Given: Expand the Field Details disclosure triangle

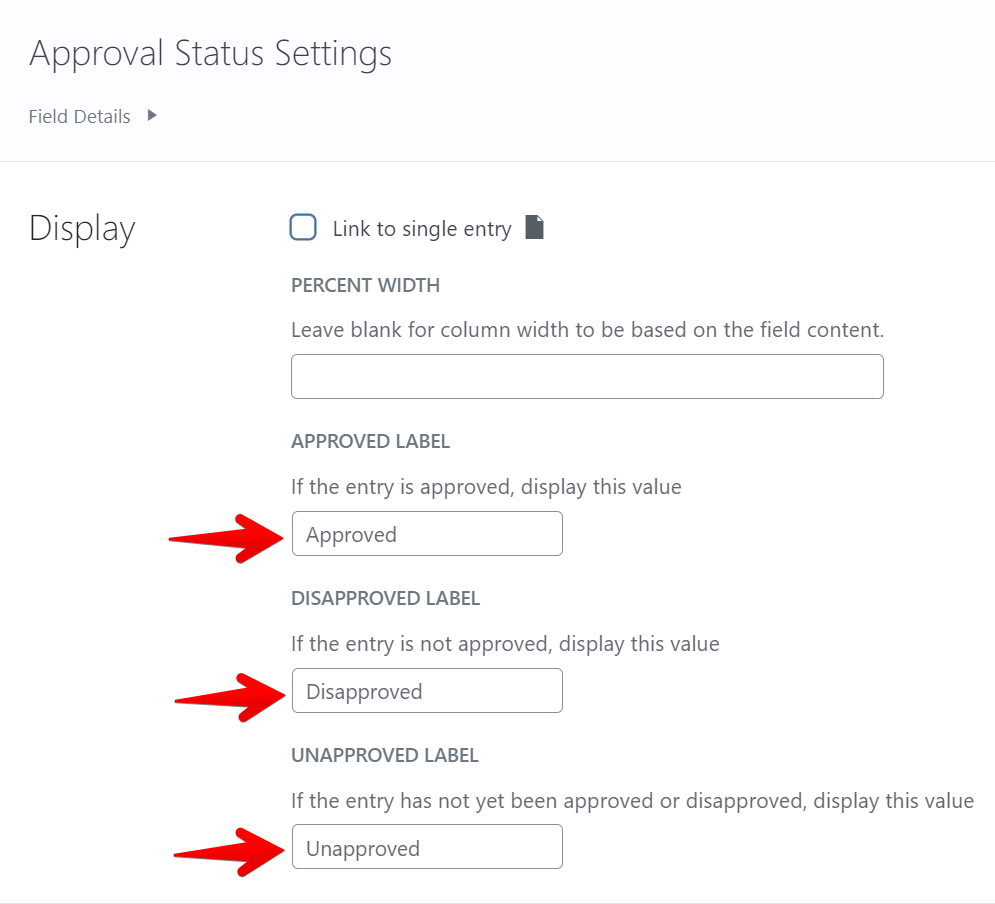Looking at the screenshot, I should pyautogui.click(x=152, y=115).
